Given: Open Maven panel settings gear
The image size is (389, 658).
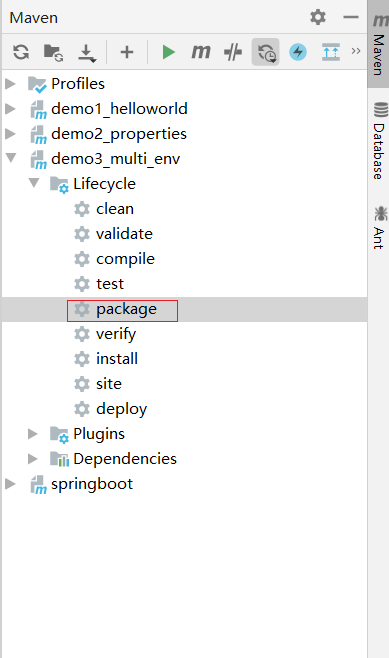Looking at the screenshot, I should 318,17.
